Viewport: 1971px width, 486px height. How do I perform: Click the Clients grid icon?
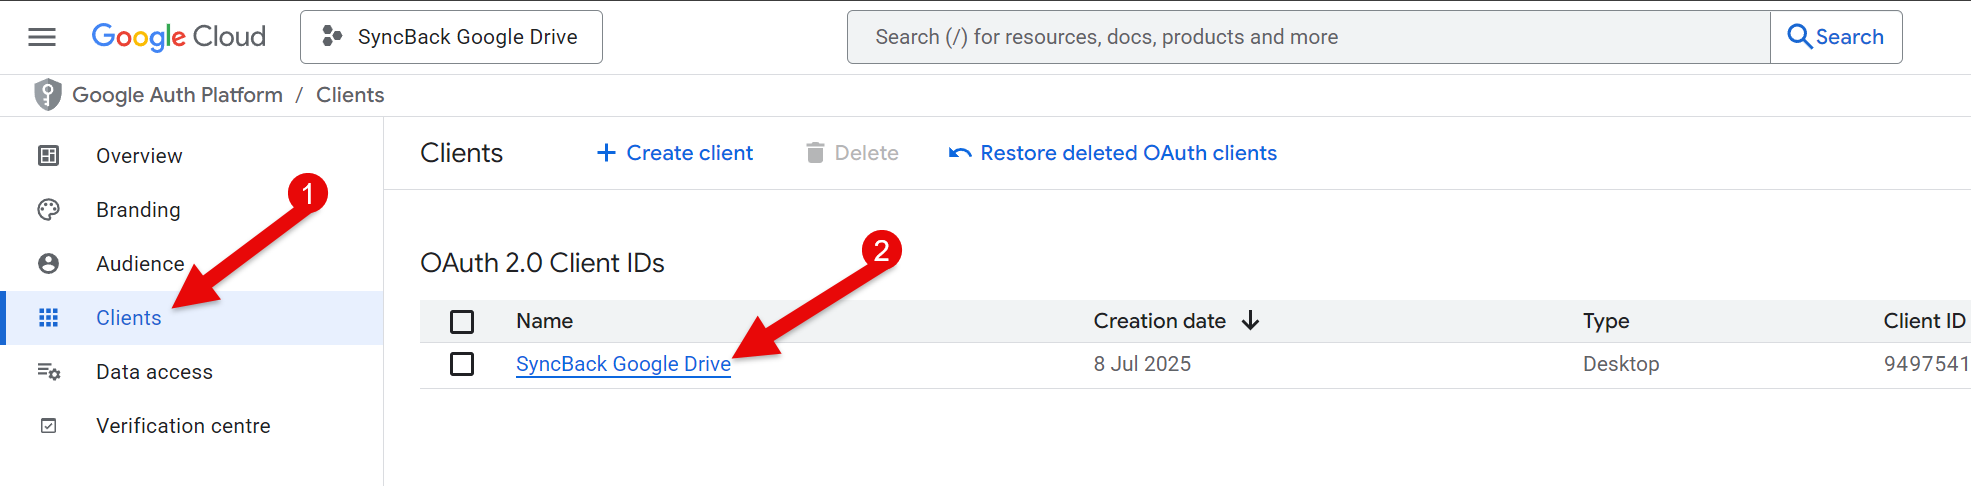tap(48, 318)
